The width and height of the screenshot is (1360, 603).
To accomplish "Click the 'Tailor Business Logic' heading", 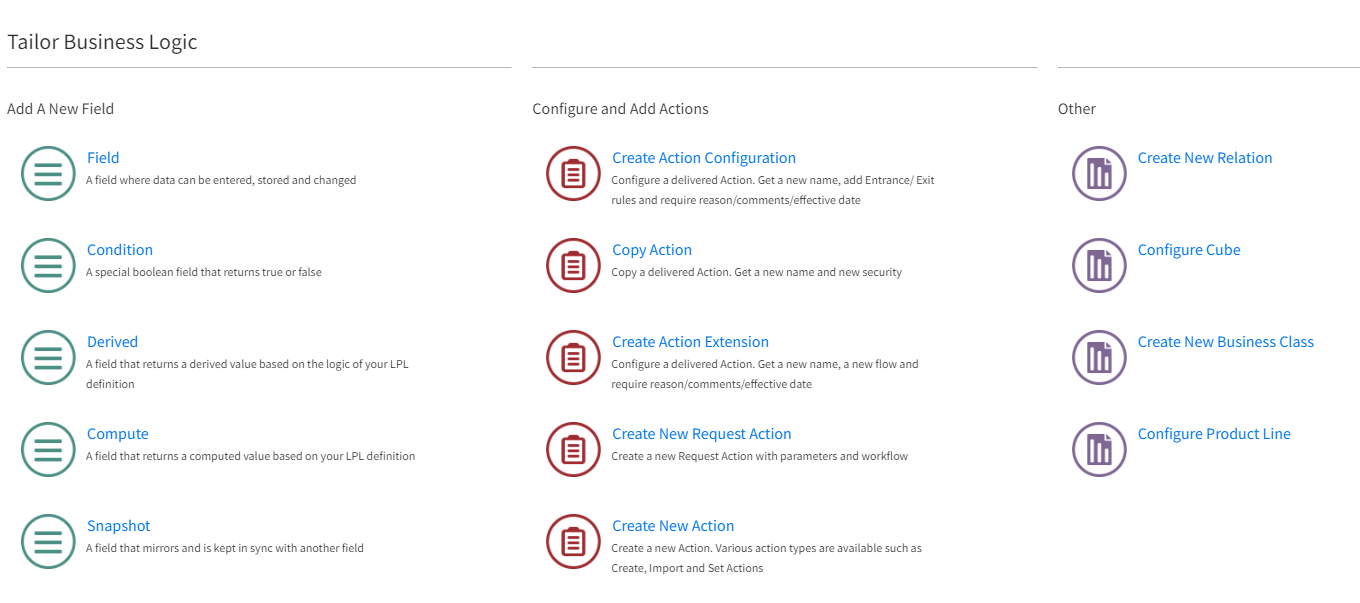I will coord(102,42).
